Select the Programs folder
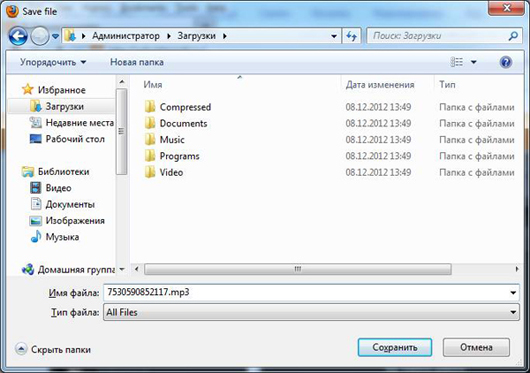Screen dimensions: 530x373 179,156
